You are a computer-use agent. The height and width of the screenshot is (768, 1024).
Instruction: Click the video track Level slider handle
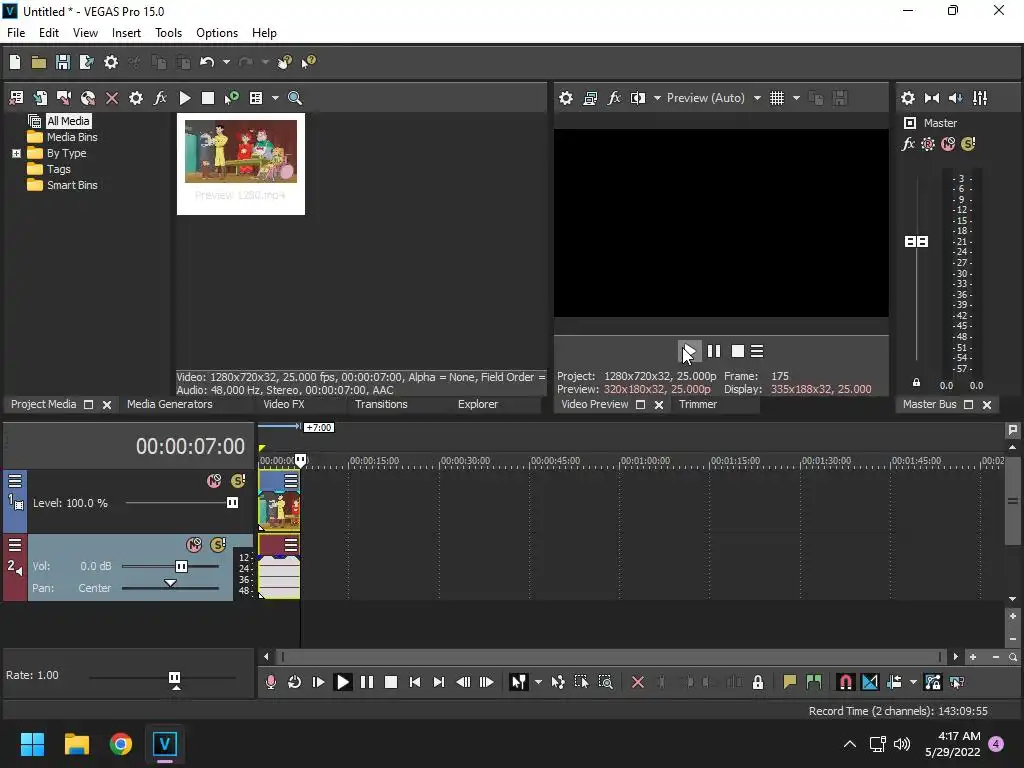pos(232,503)
